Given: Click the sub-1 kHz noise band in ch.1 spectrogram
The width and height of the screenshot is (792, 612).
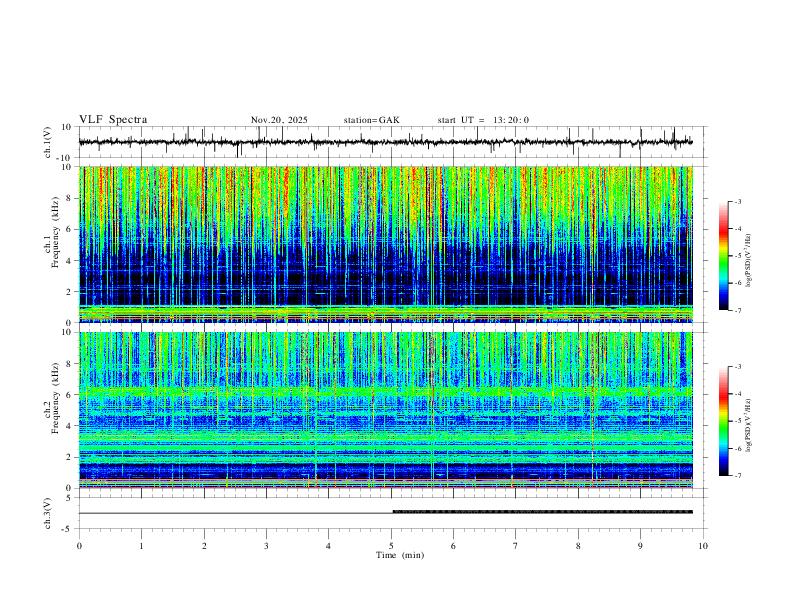Looking at the screenshot, I should coord(385,313).
